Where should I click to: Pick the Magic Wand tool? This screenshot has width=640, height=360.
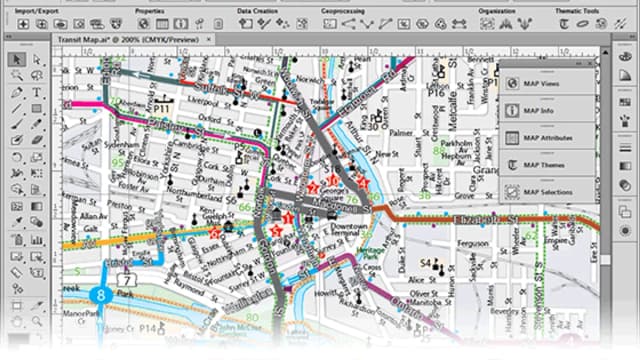[x=17, y=76]
